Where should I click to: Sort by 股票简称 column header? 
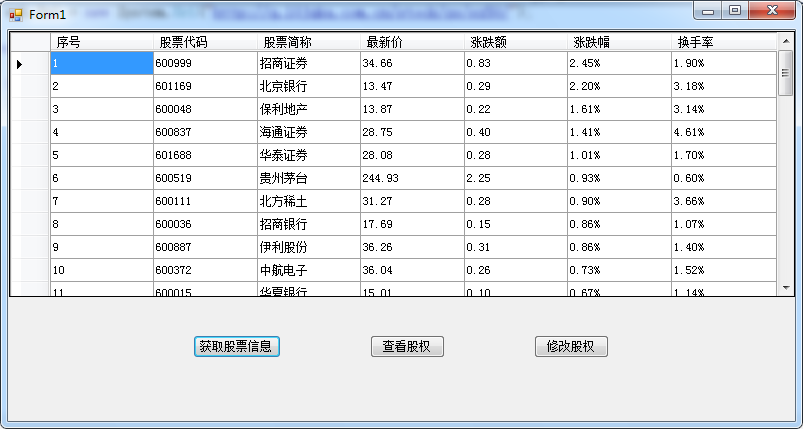[x=309, y=42]
